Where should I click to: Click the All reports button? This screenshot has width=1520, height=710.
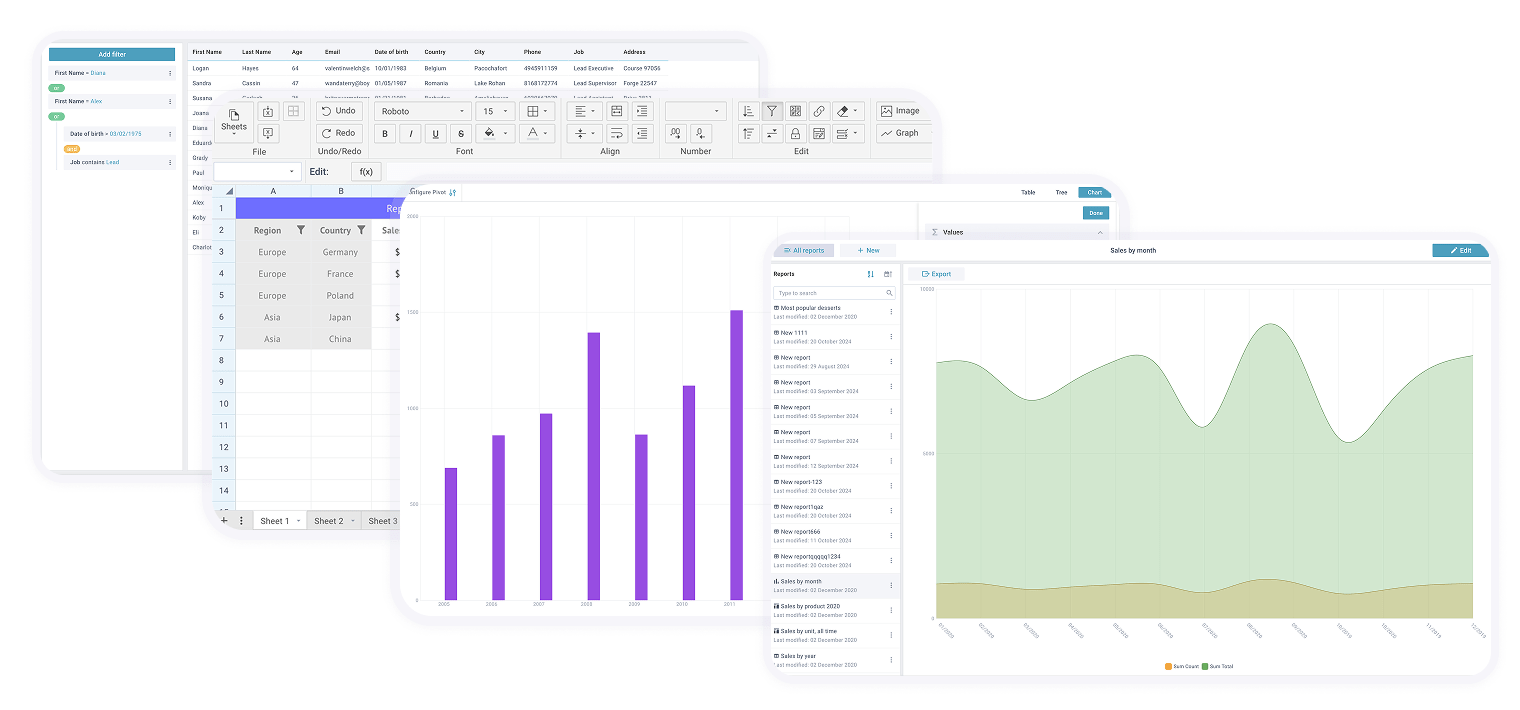click(804, 250)
